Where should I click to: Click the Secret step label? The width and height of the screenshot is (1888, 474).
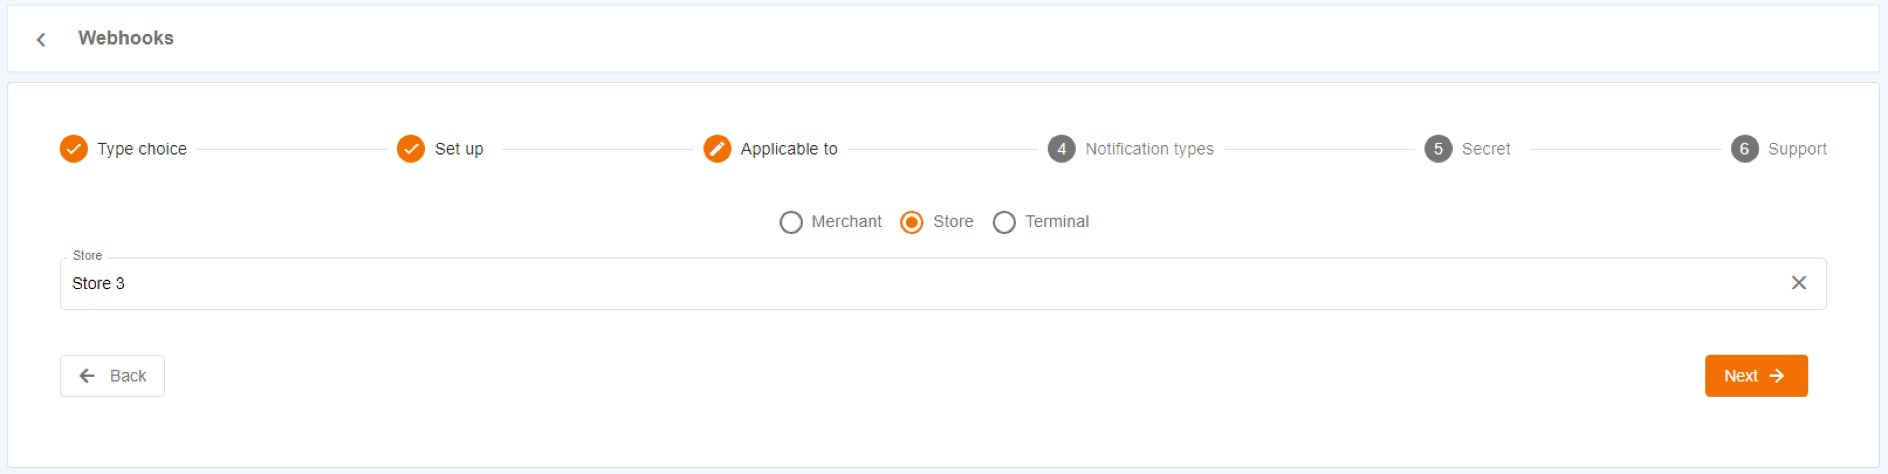pos(1486,149)
